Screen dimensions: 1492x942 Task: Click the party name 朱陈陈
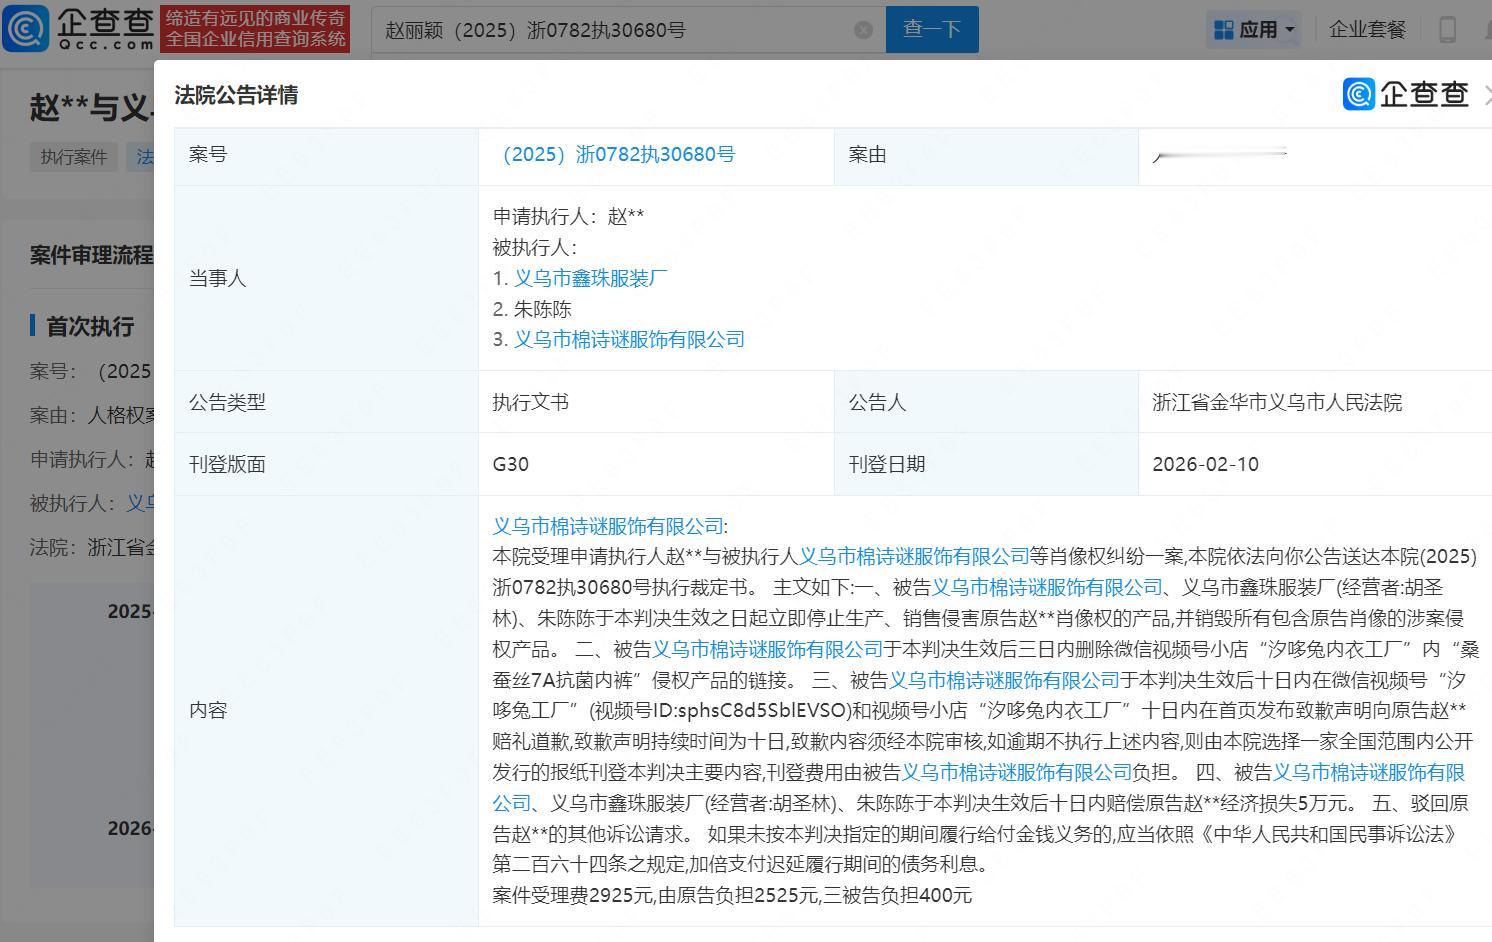pyautogui.click(x=543, y=309)
